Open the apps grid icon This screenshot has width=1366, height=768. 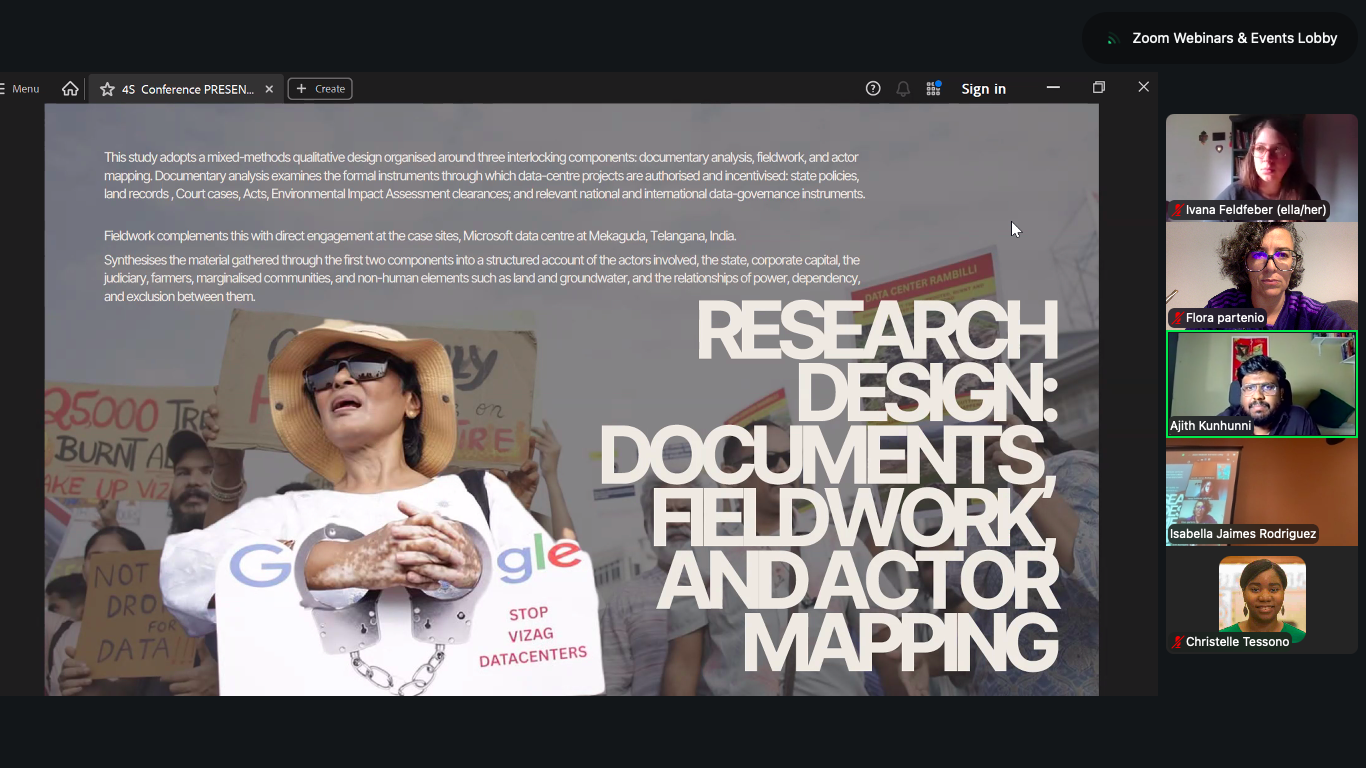coord(933,89)
